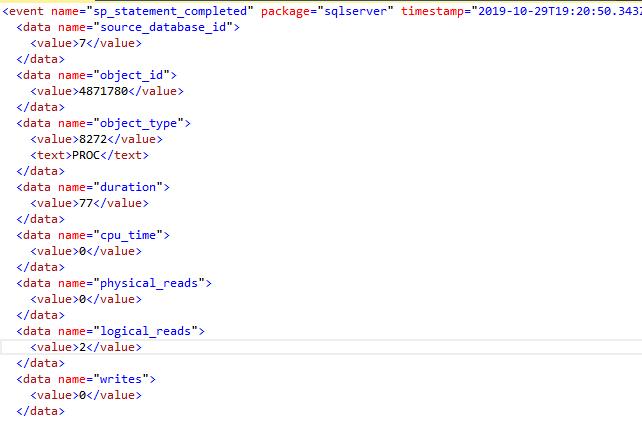The height and width of the screenshot is (422, 642).
Task: Click the value under physical_reads
Action: pyautogui.click(x=85, y=299)
